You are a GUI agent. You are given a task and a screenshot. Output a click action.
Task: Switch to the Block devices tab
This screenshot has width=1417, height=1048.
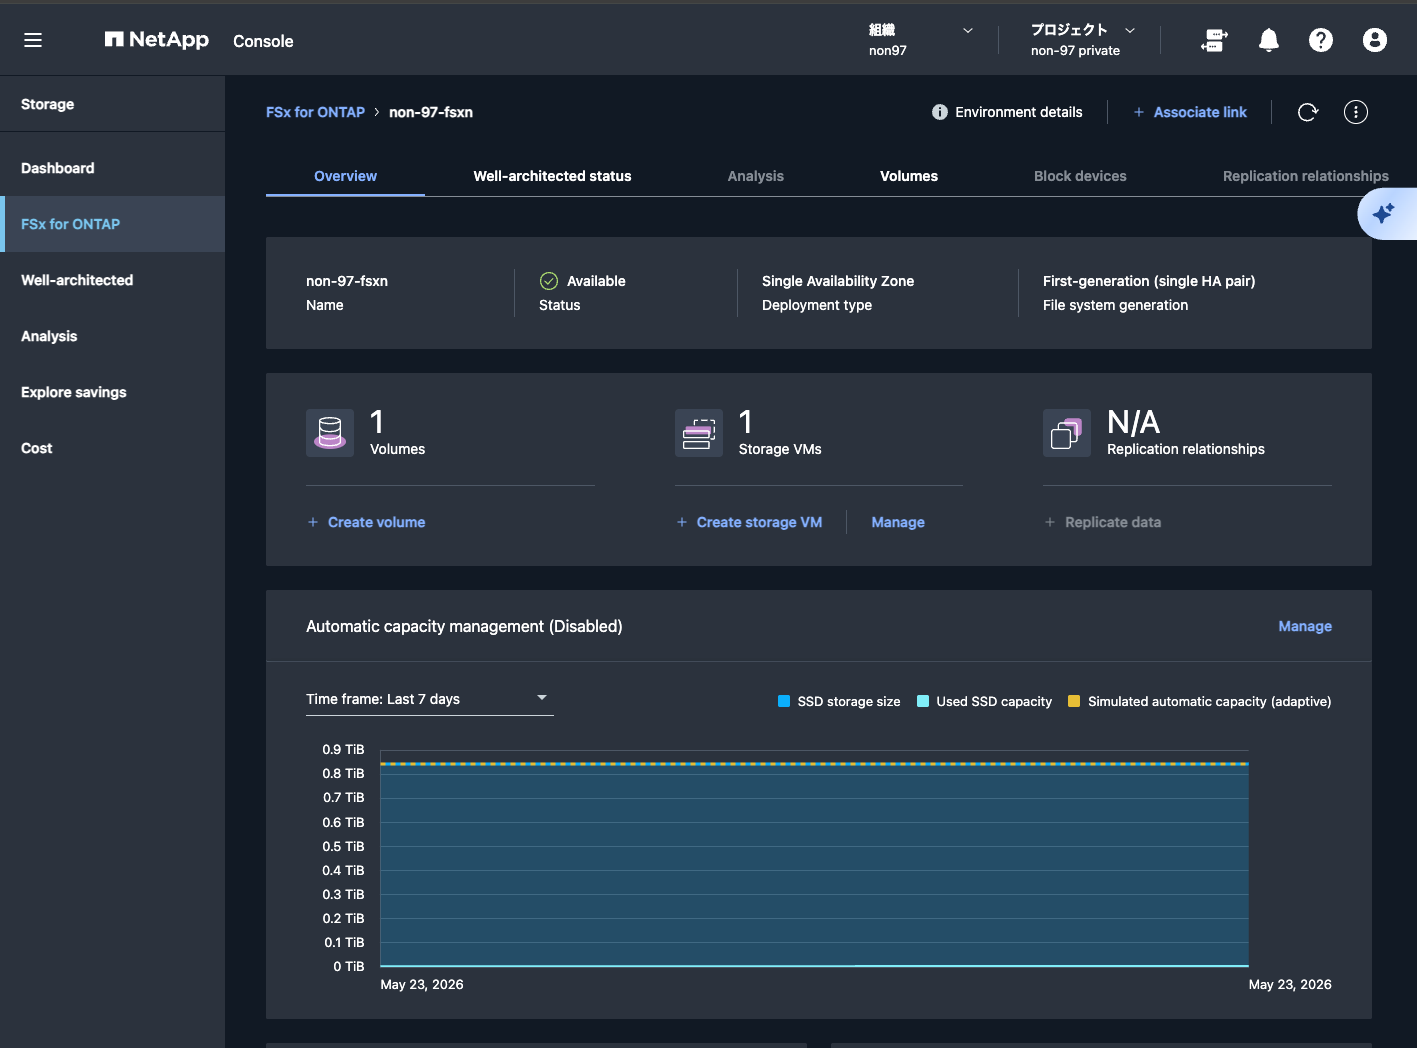coord(1080,176)
